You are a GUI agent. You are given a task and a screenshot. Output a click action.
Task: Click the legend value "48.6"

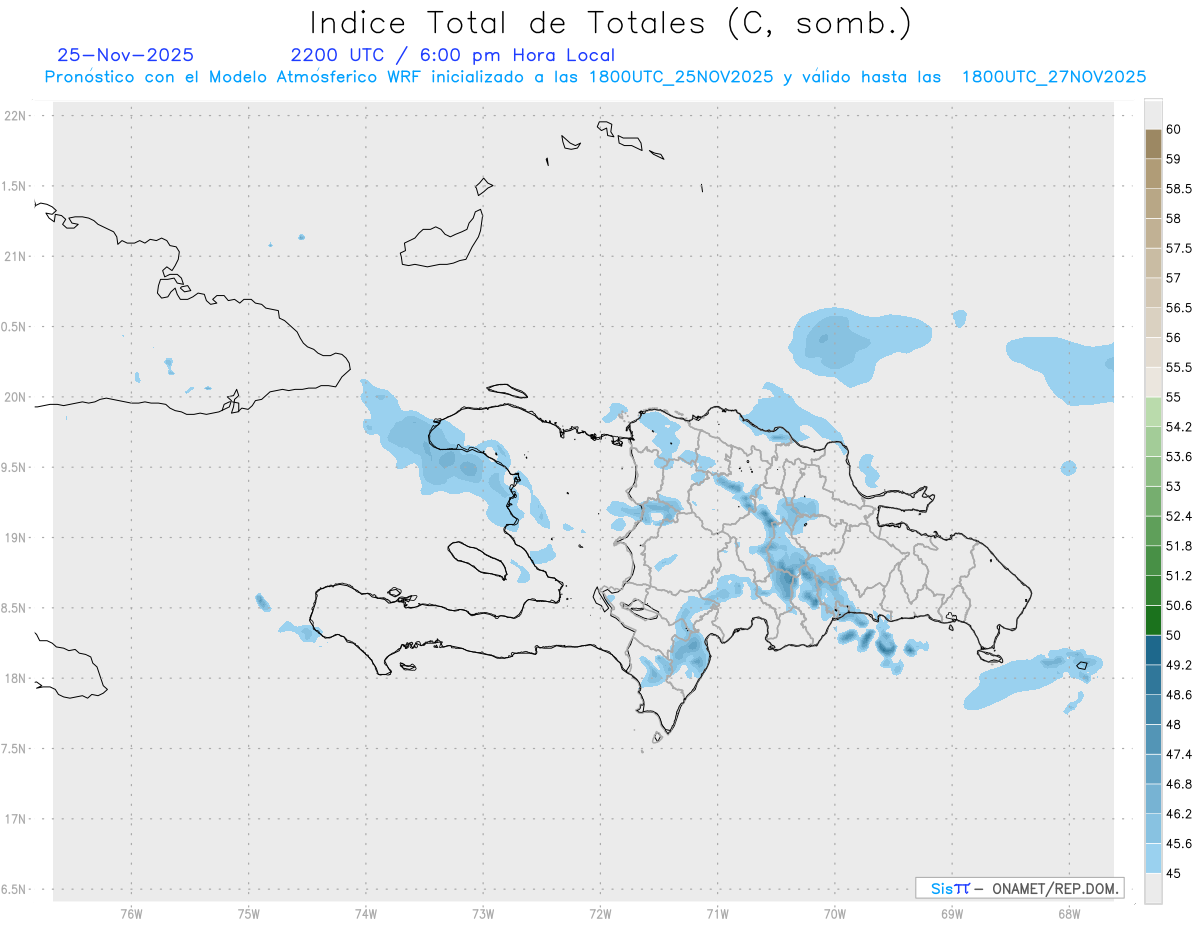(x=1179, y=695)
